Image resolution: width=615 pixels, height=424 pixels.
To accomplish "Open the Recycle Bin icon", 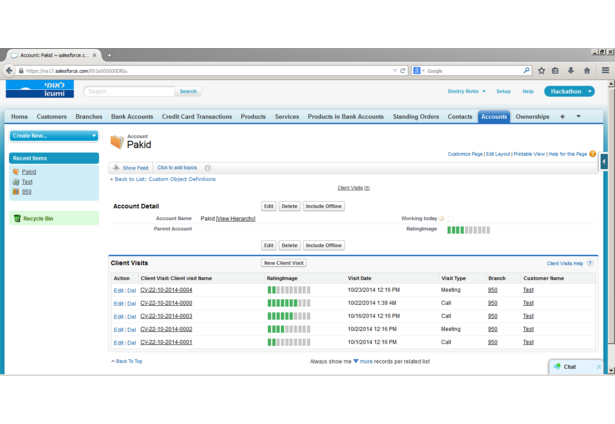I will pos(17,218).
